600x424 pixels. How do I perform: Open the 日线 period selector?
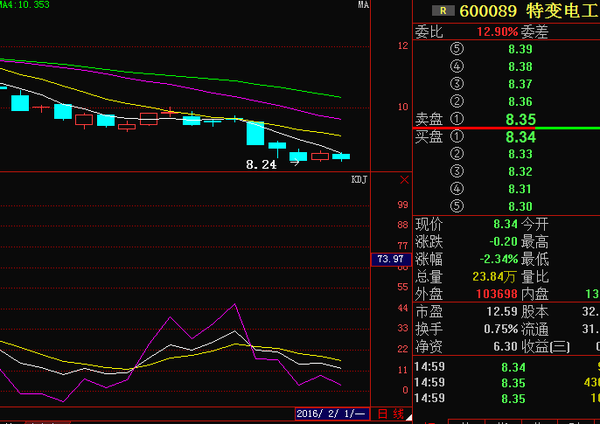(391, 413)
